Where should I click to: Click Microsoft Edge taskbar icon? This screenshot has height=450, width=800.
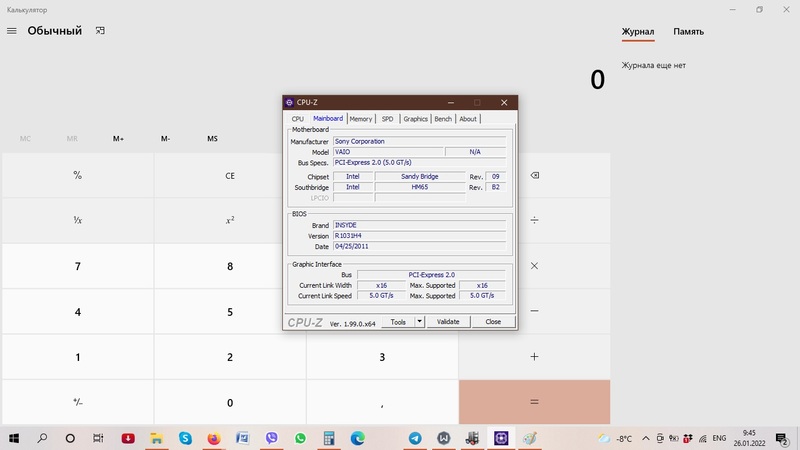358,438
